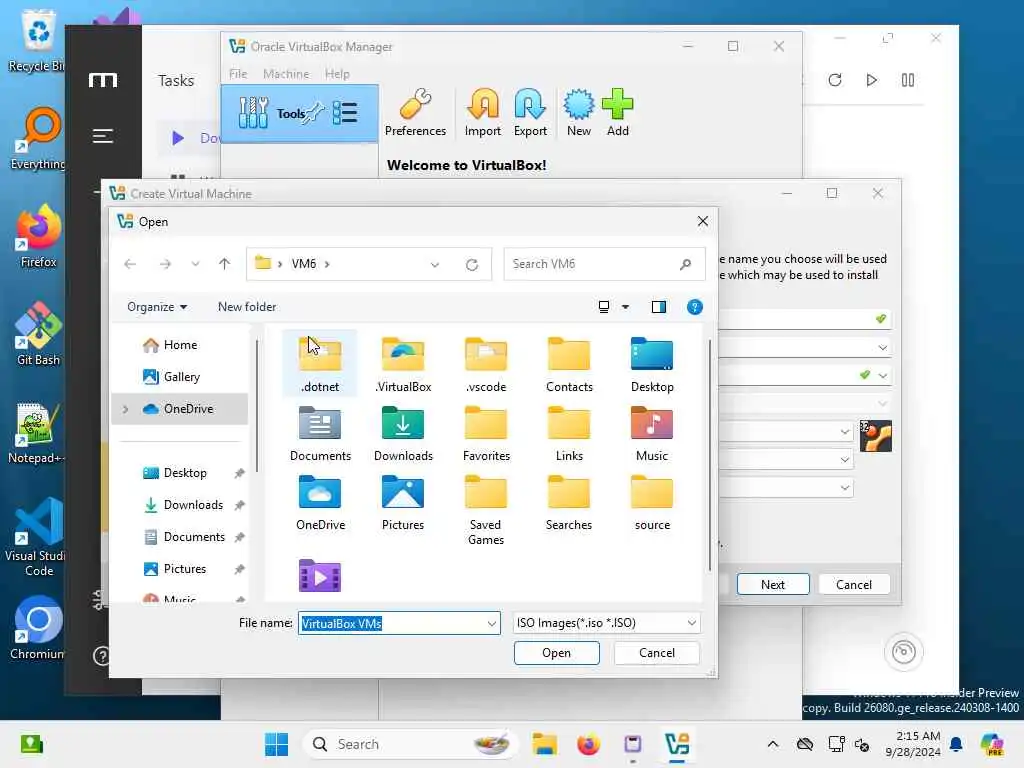Select the Favorites folder
Screen dimensions: 1024x768
point(486,434)
